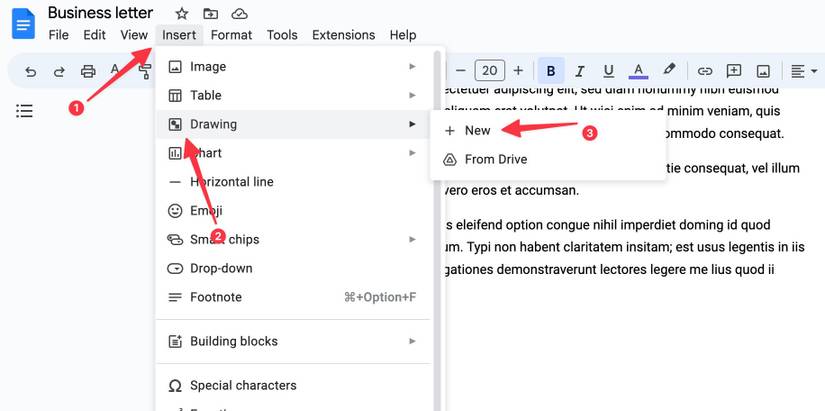Click the Undo arrow
Image resolution: width=825 pixels, height=411 pixels.
tap(31, 71)
